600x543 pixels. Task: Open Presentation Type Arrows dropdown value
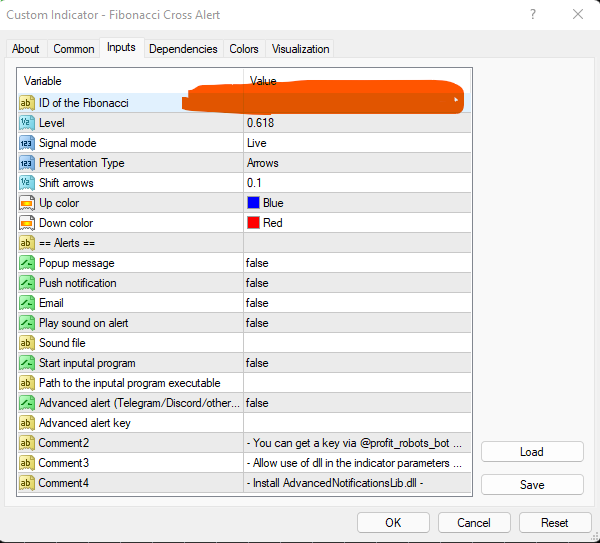tap(357, 163)
